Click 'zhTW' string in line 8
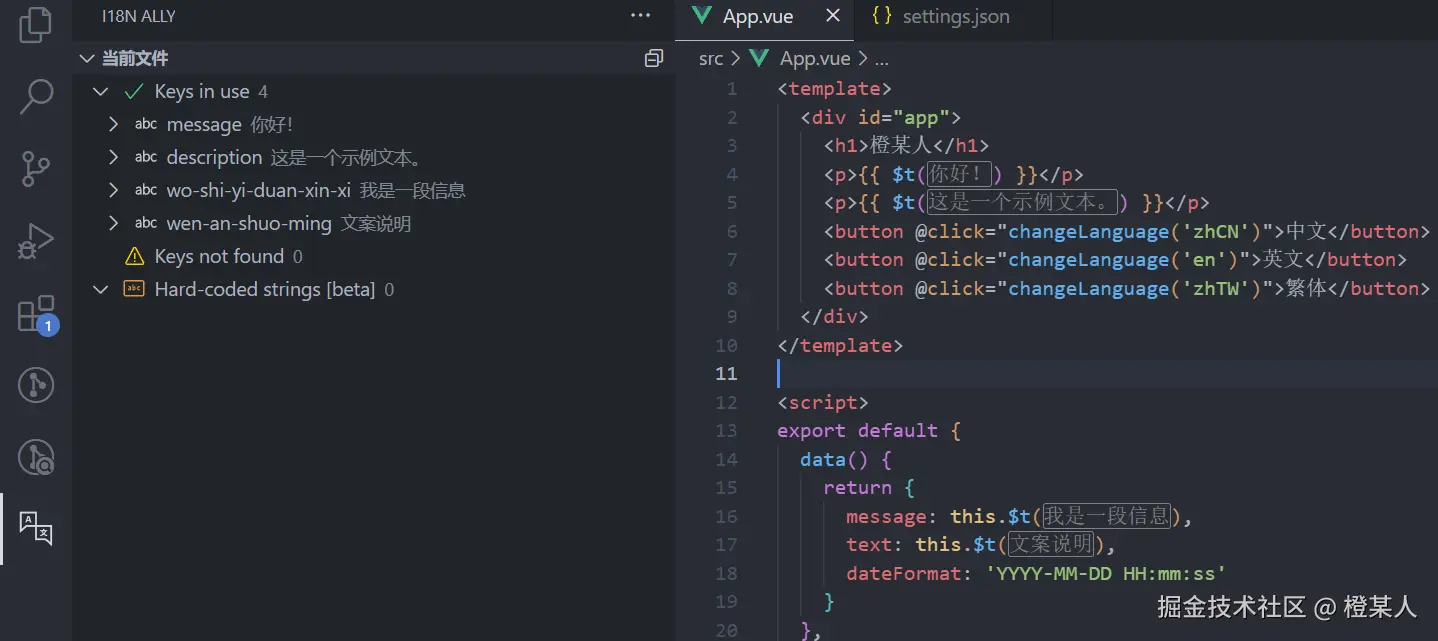Image resolution: width=1438 pixels, height=641 pixels. click(1220, 289)
